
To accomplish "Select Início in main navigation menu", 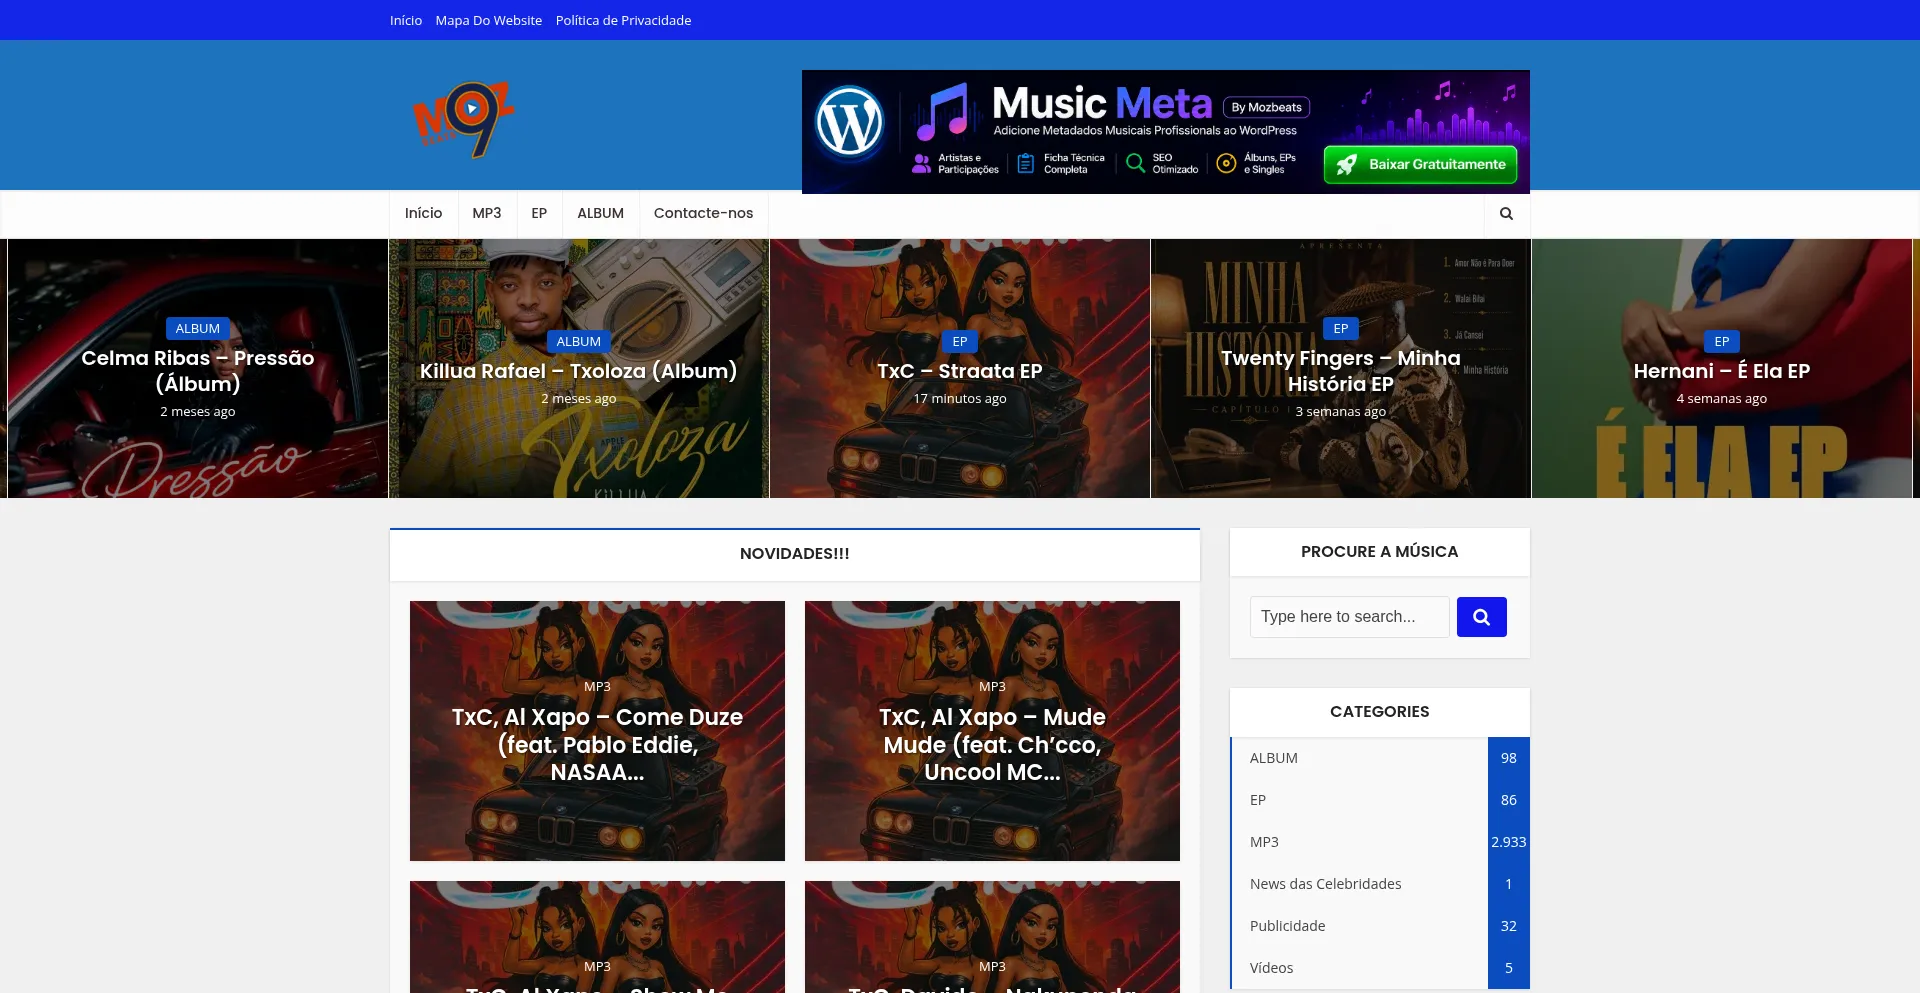I will (423, 213).
